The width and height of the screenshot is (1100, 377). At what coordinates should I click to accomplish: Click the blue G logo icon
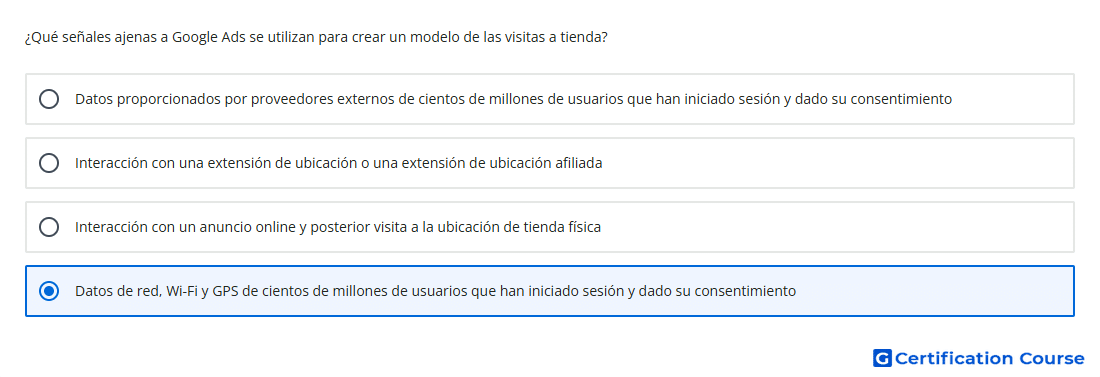[x=882, y=359]
